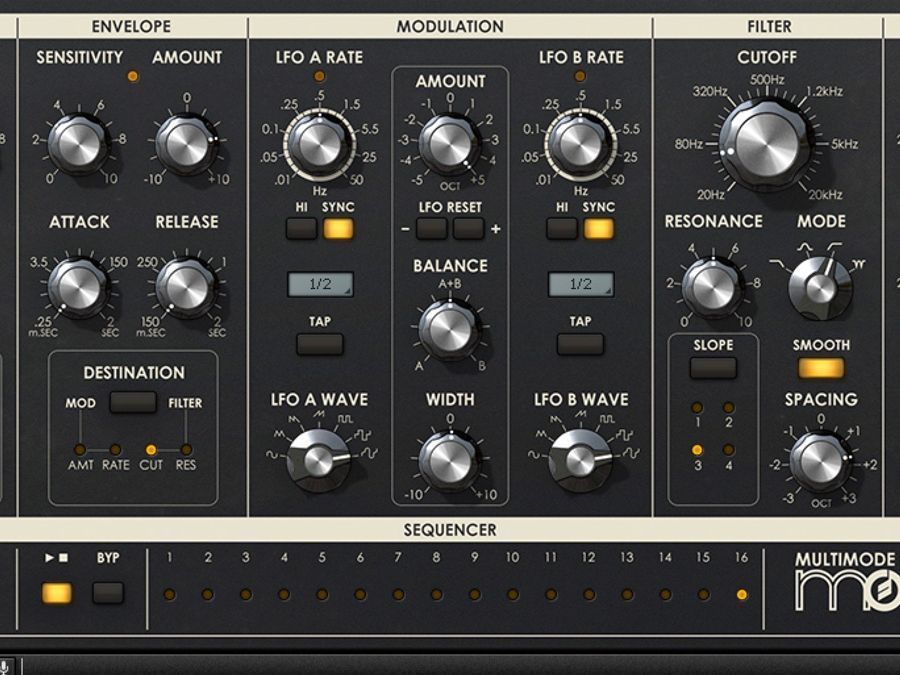
Task: Click the LFO A TAP button
Action: coord(320,344)
